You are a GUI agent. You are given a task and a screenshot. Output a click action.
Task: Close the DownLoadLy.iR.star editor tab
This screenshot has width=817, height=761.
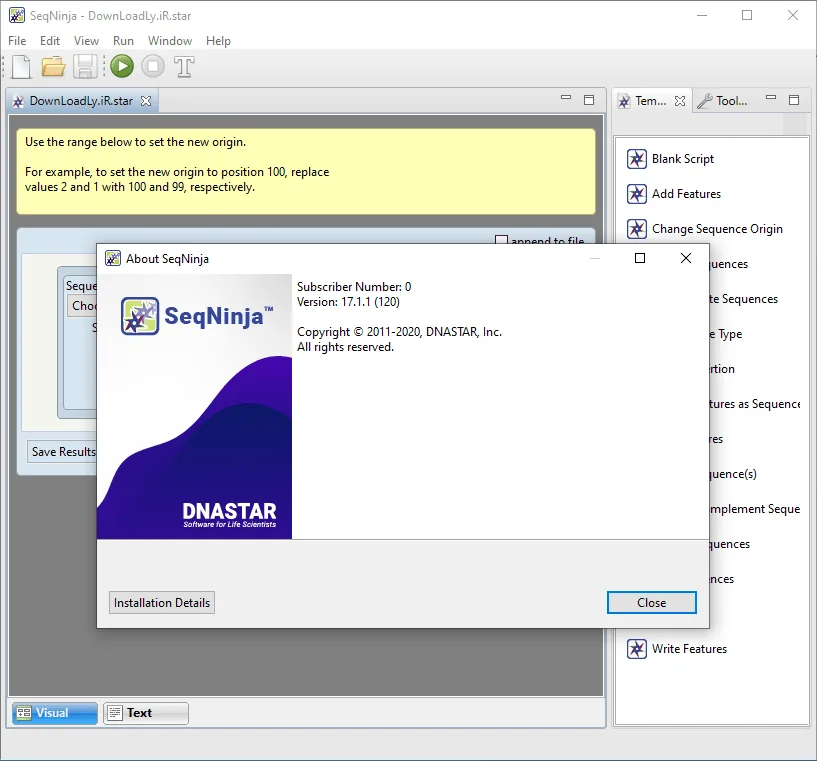(146, 101)
